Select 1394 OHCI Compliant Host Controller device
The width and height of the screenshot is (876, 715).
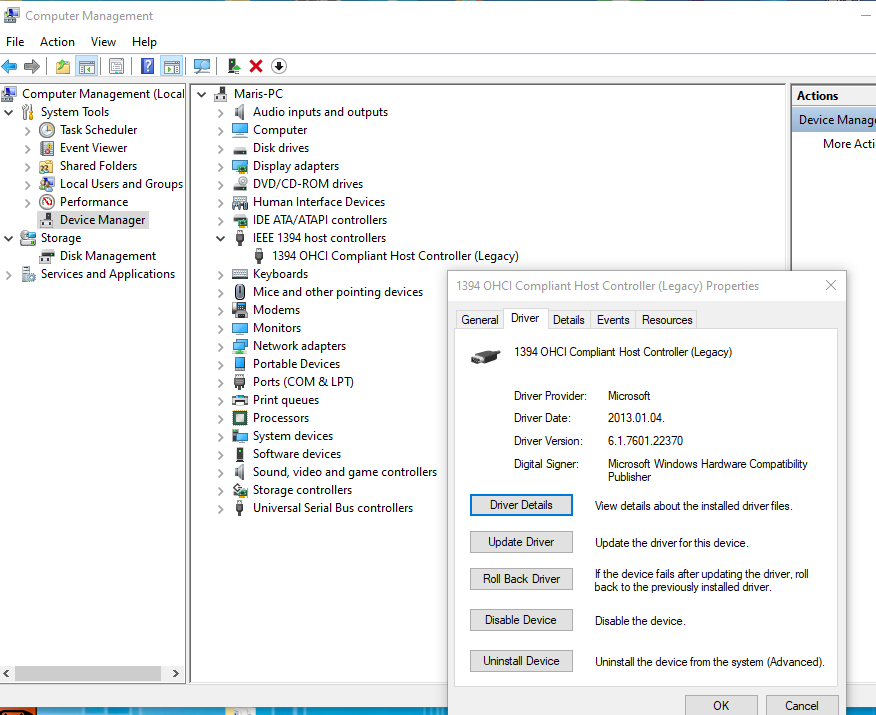coord(395,256)
